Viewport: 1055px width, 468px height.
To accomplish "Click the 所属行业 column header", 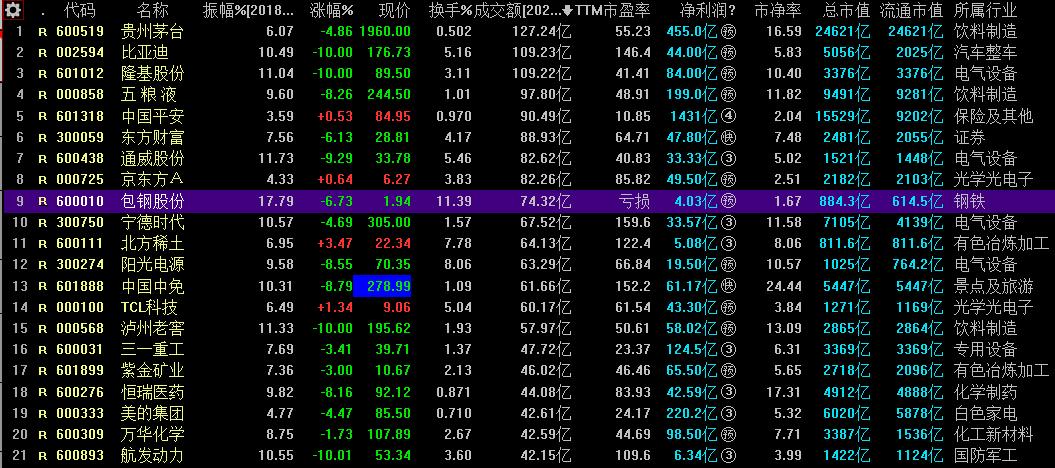I will [986, 10].
